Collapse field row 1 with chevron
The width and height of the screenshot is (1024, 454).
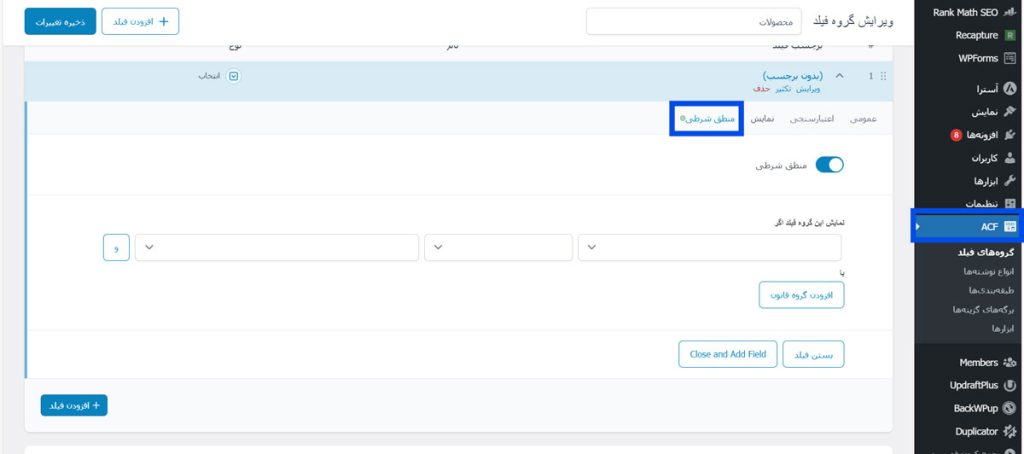839,76
